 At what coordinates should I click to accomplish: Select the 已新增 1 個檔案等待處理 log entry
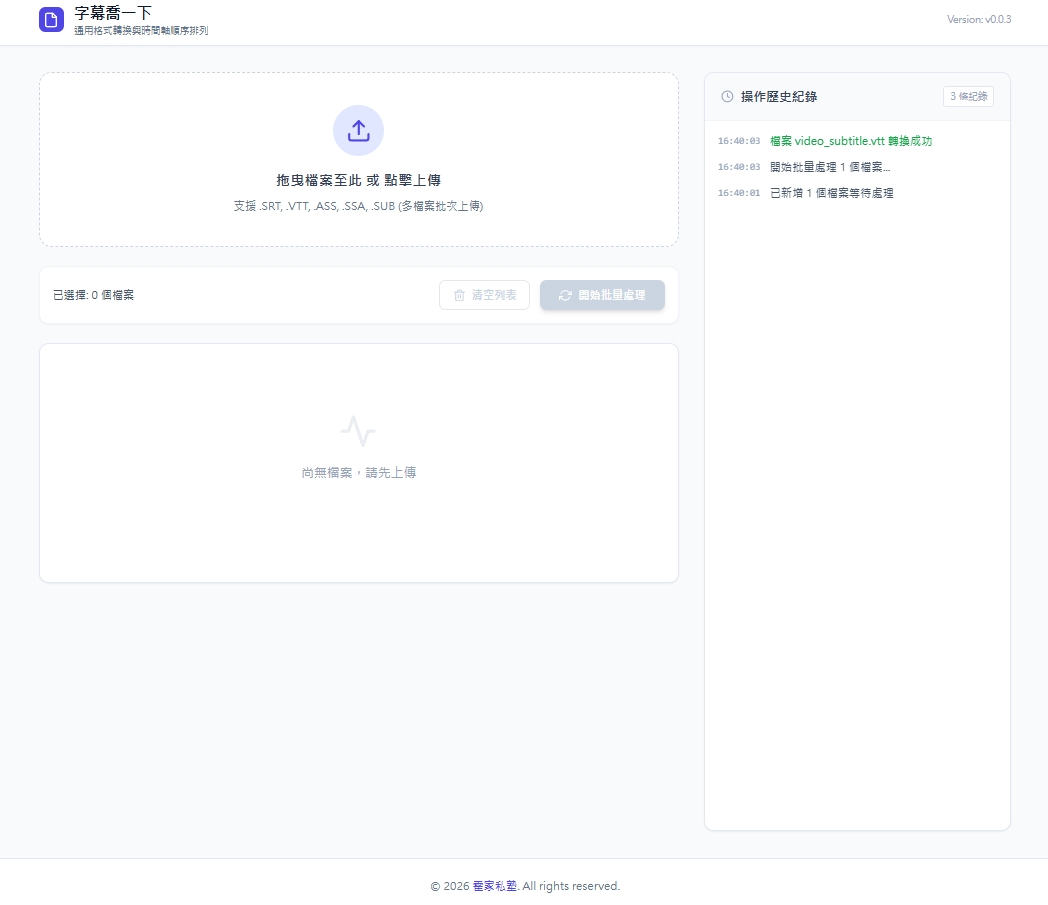click(831, 193)
